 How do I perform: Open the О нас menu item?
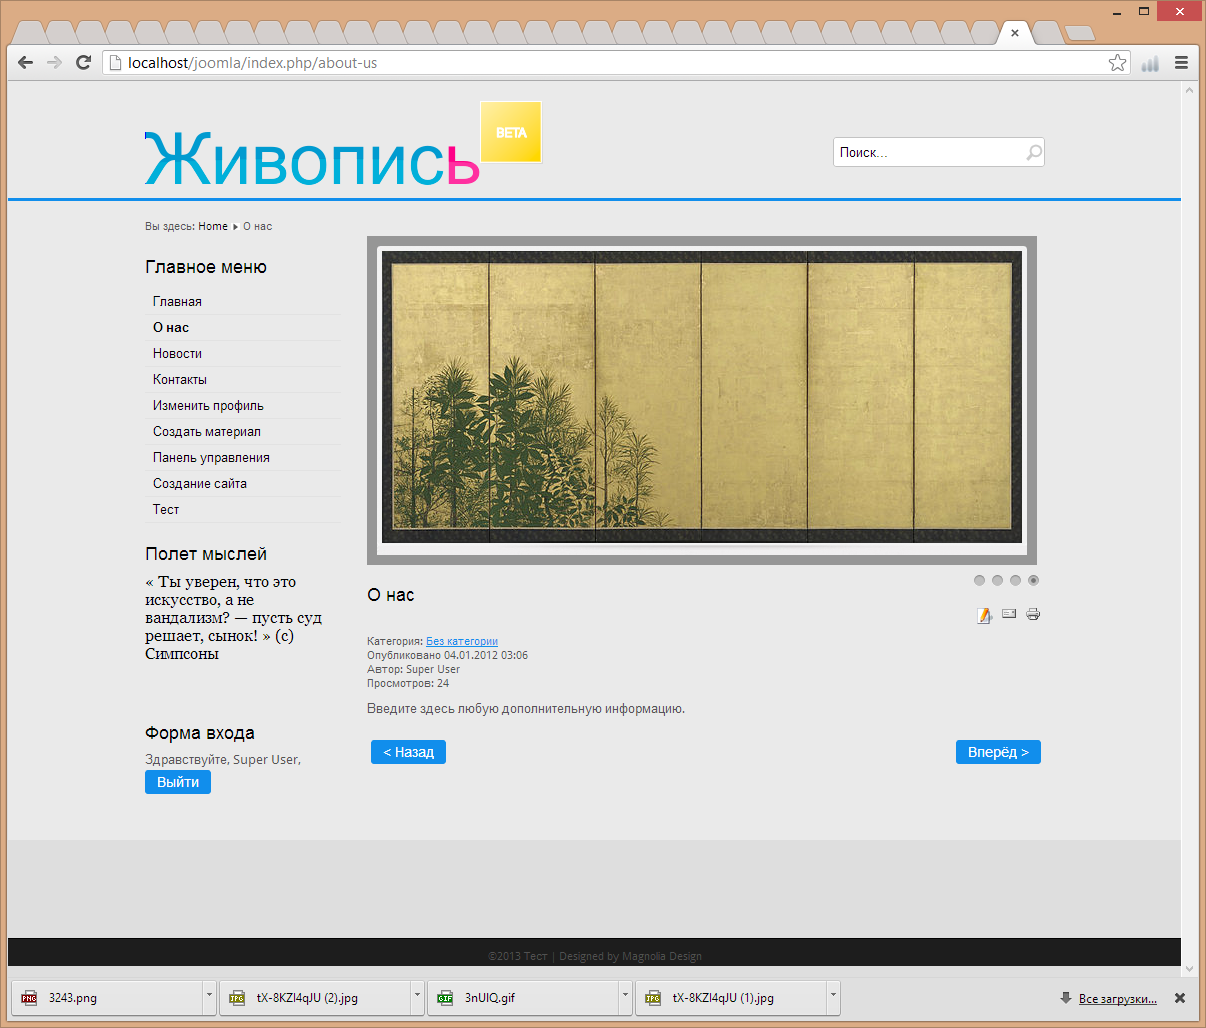click(x=171, y=327)
